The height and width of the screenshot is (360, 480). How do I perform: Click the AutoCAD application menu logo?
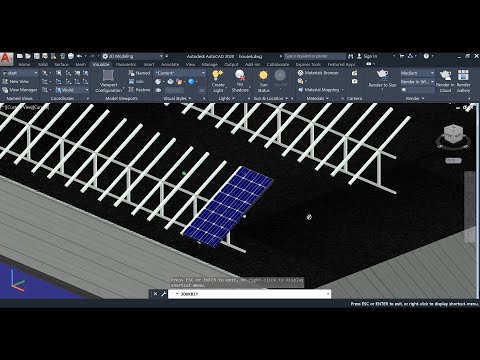(x=6, y=58)
